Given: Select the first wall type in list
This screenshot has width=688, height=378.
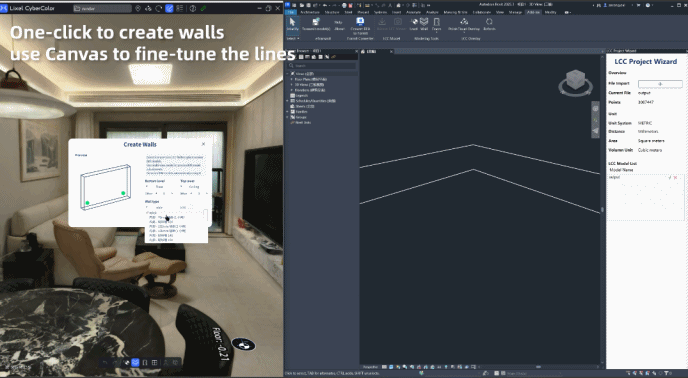Looking at the screenshot, I should point(167,217).
